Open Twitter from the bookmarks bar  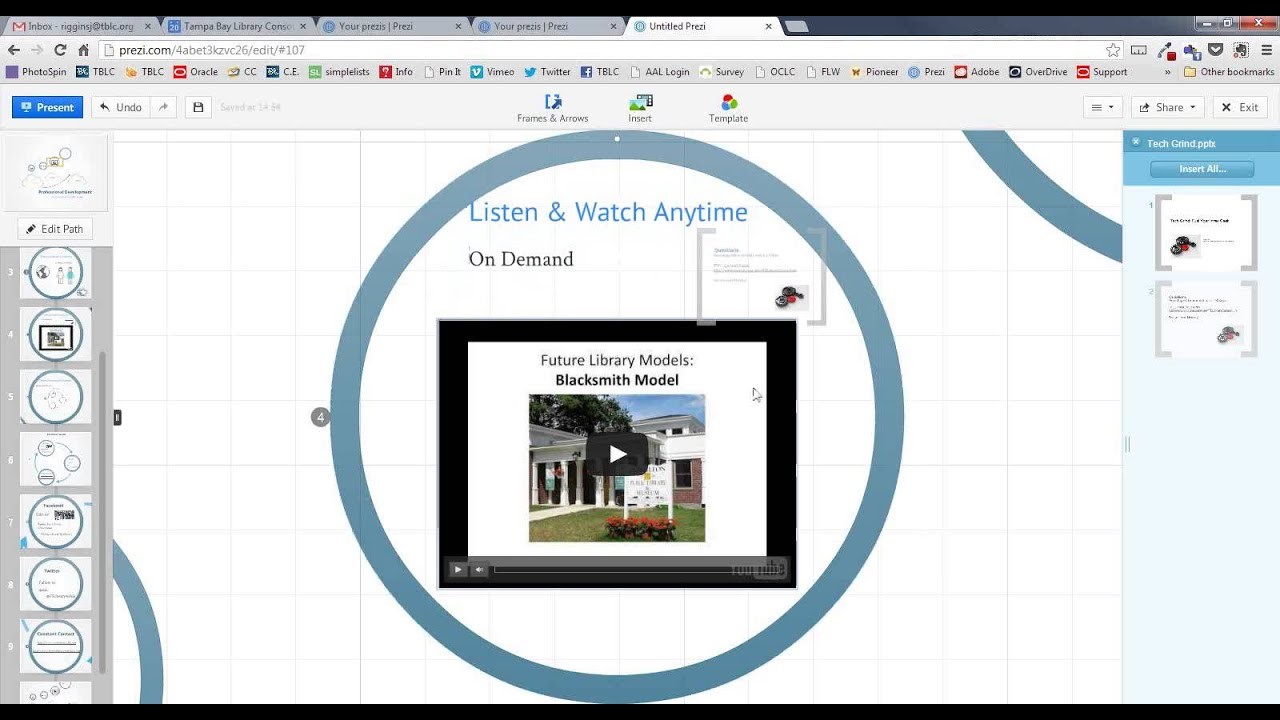pos(547,71)
